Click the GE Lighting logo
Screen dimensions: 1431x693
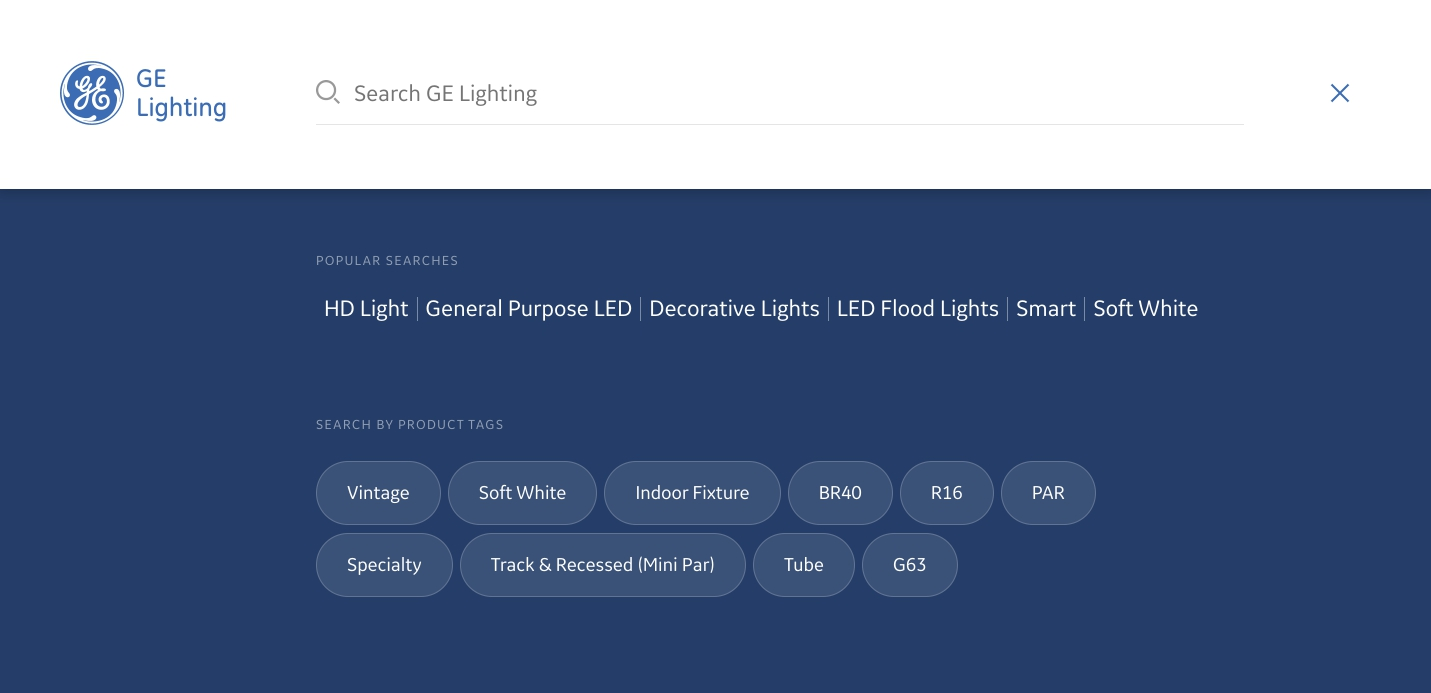[143, 93]
